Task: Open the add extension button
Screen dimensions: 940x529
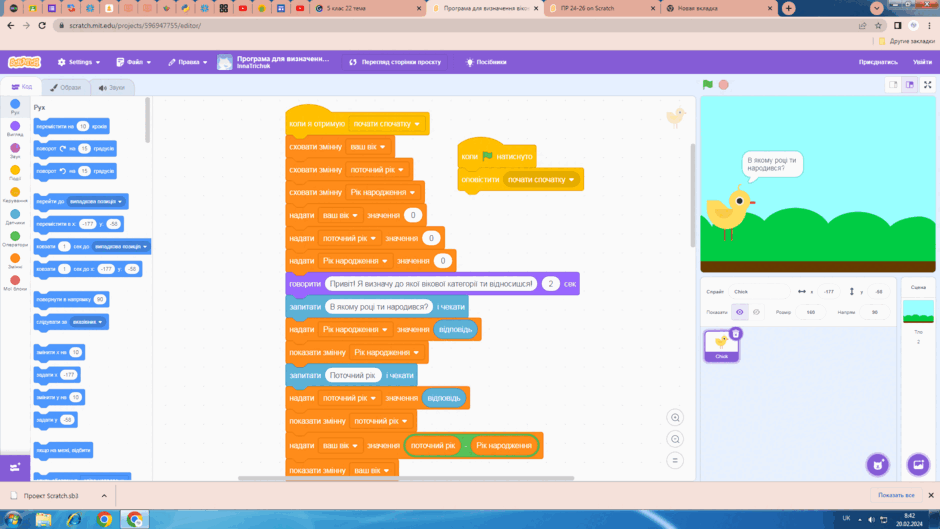Action: click(x=15, y=467)
